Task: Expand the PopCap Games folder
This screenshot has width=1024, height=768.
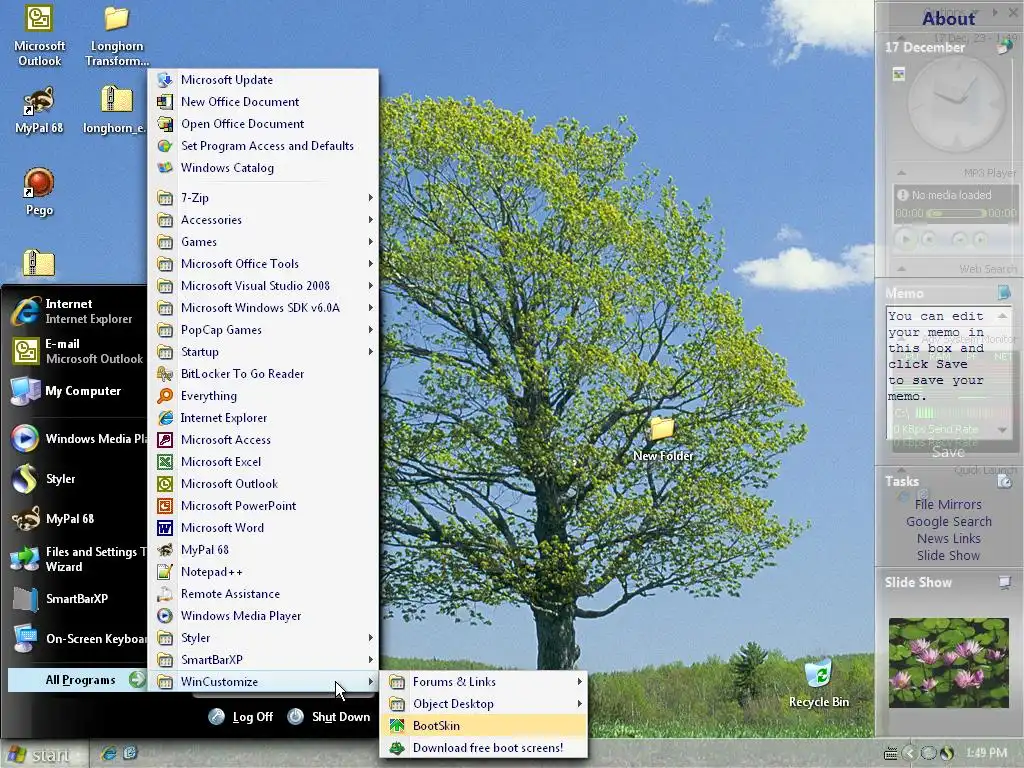Action: [x=264, y=330]
